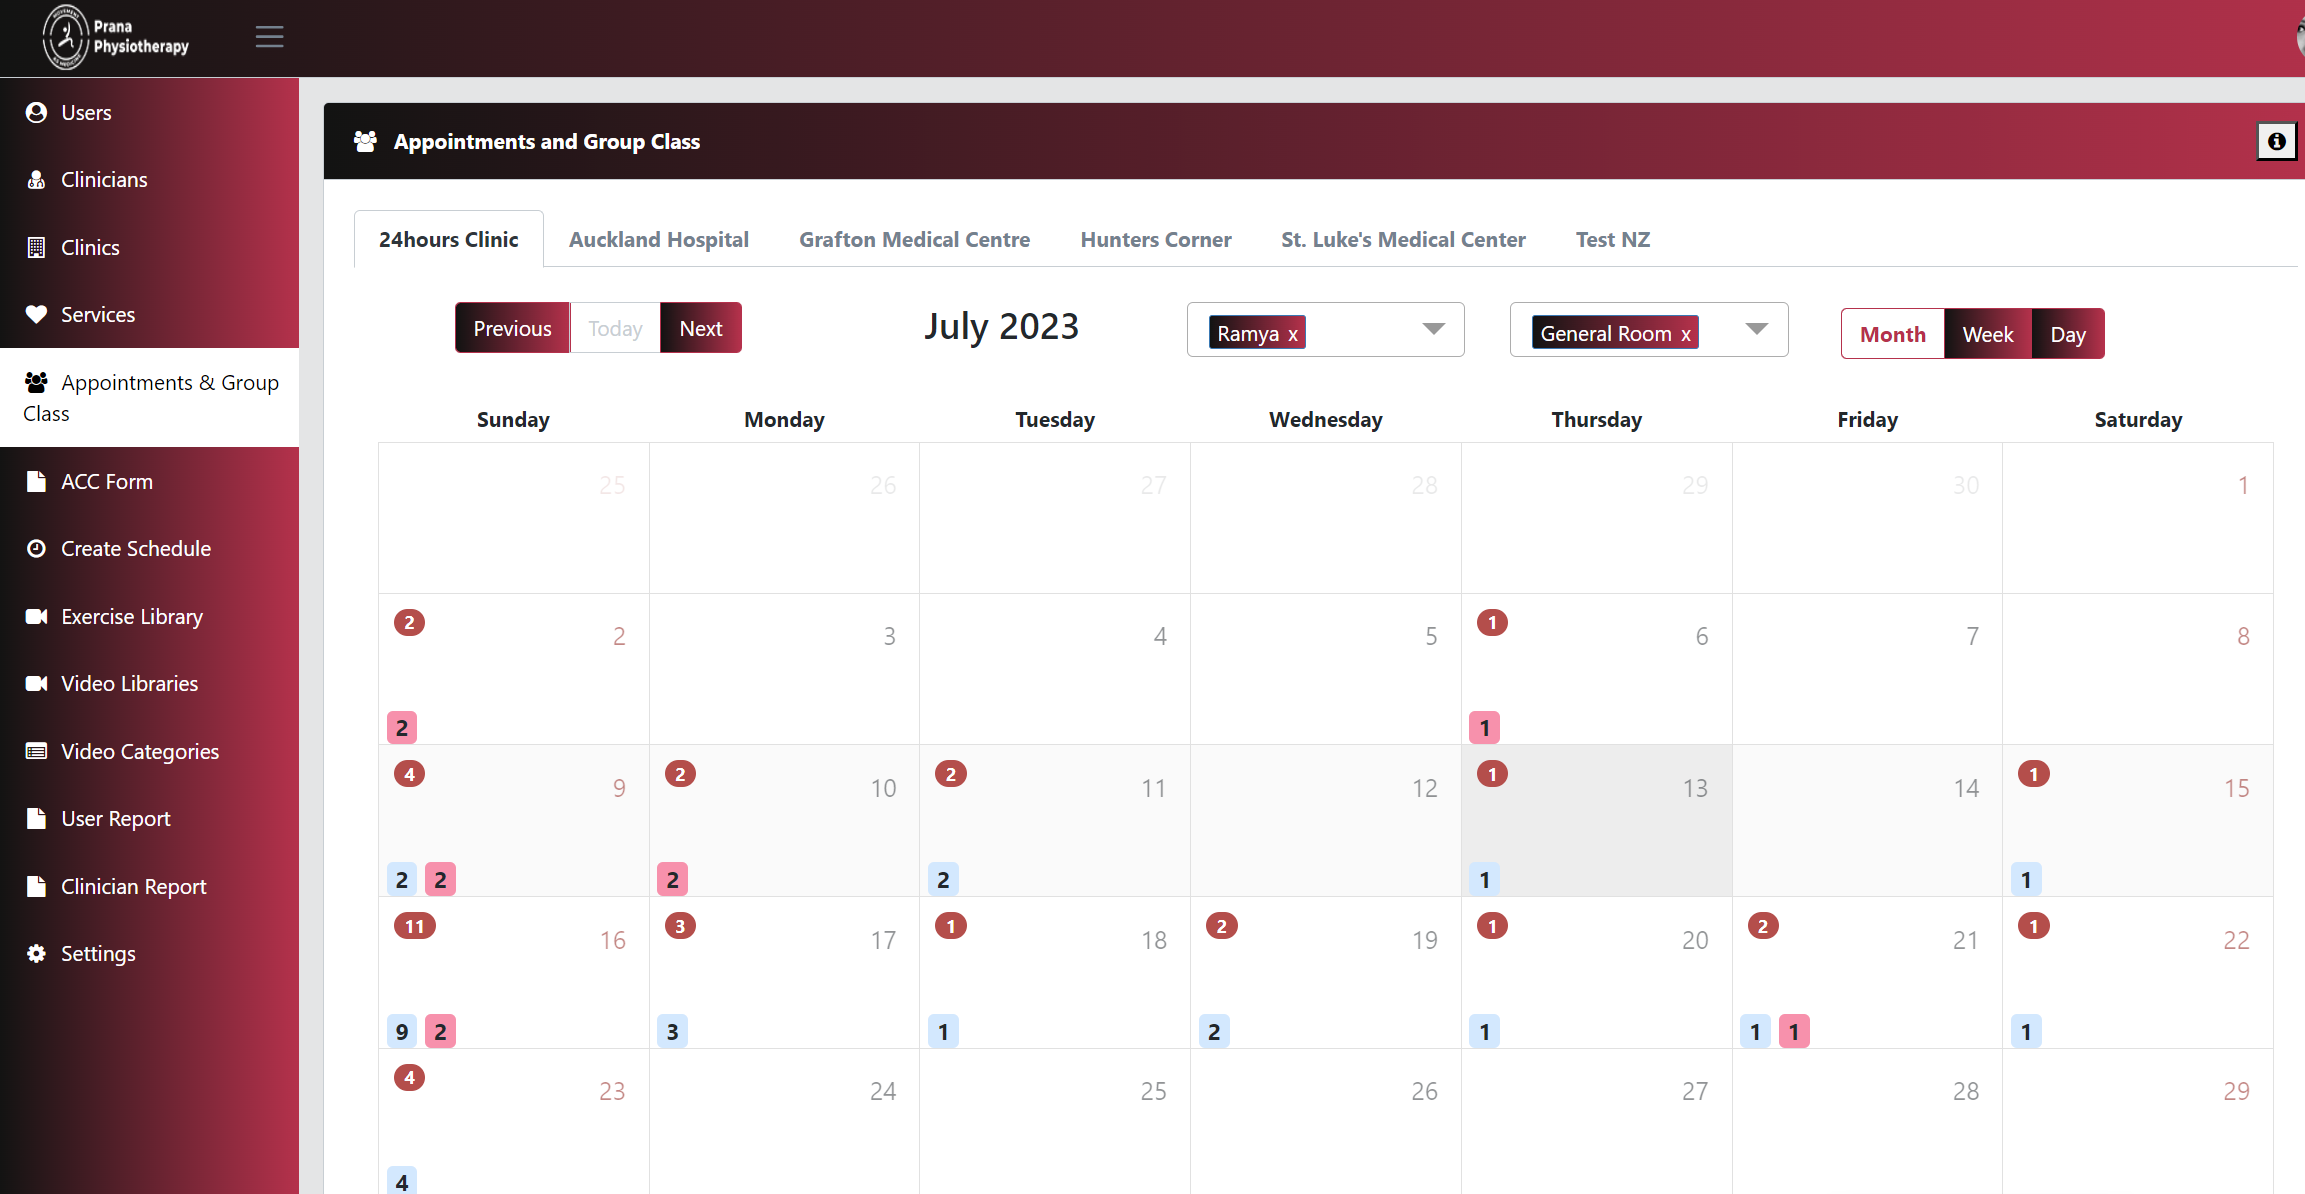
Task: Open Users via its person icon
Action: coord(36,112)
